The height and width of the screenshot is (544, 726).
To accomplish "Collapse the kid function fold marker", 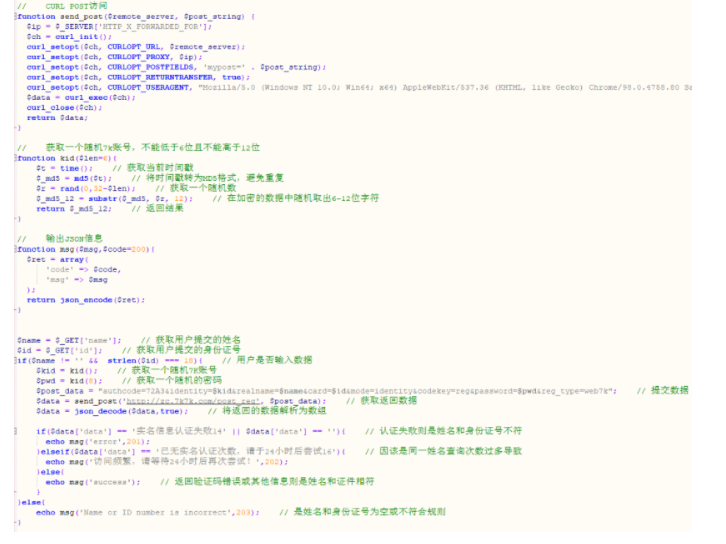I will 16,158.
